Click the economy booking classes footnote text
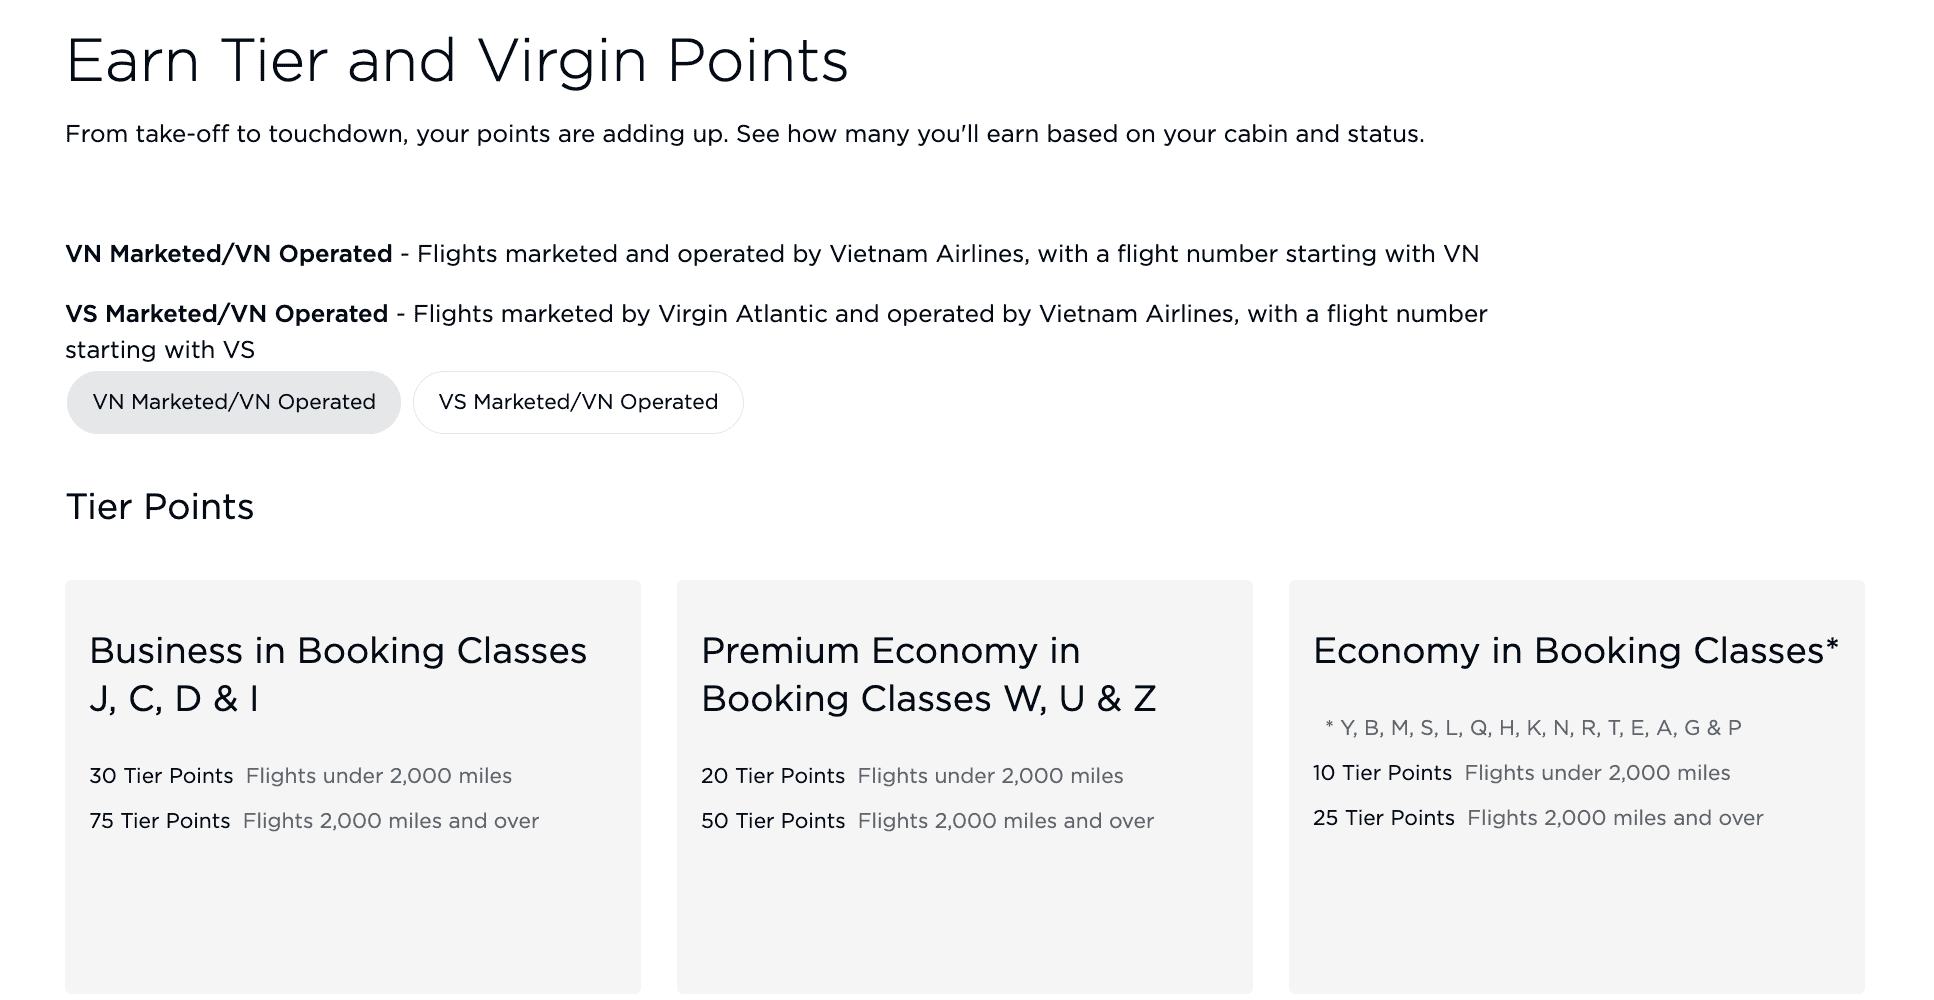This screenshot has width=1934, height=1000. [1533, 727]
